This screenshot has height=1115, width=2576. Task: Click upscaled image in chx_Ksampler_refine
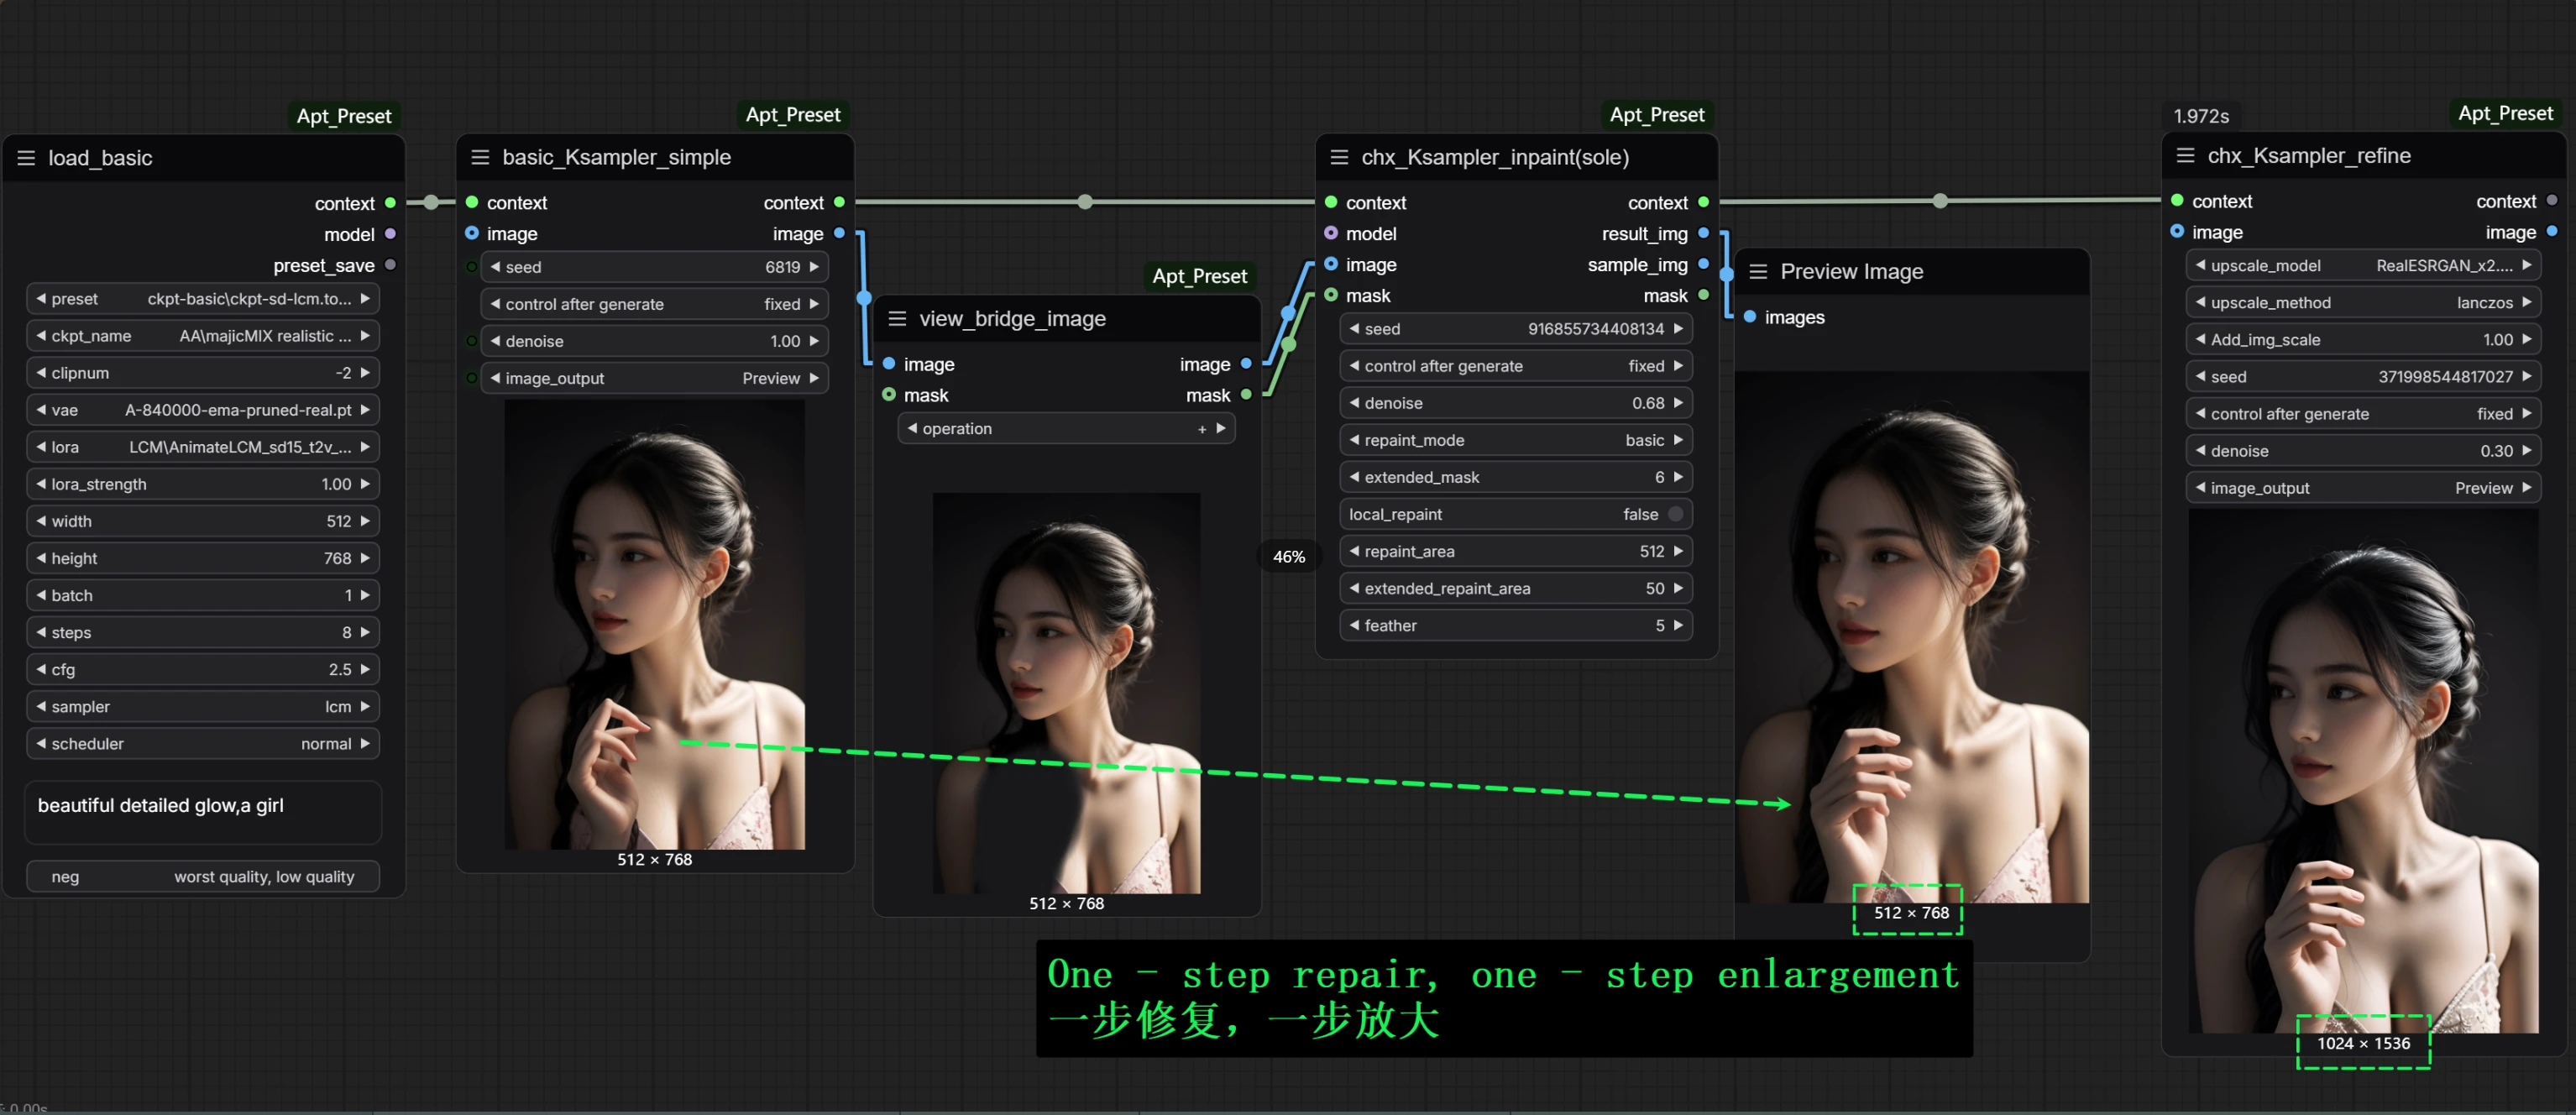(x=2364, y=771)
